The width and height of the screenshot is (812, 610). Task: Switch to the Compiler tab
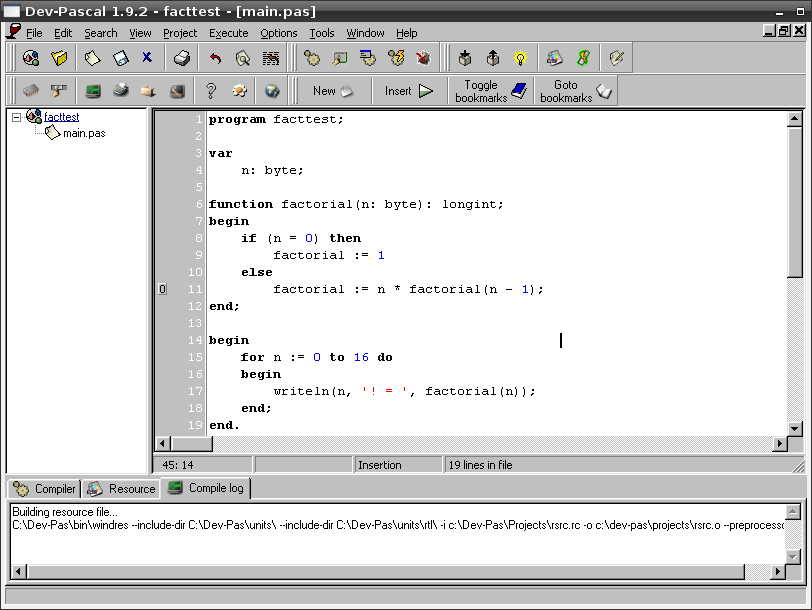[x=45, y=489]
